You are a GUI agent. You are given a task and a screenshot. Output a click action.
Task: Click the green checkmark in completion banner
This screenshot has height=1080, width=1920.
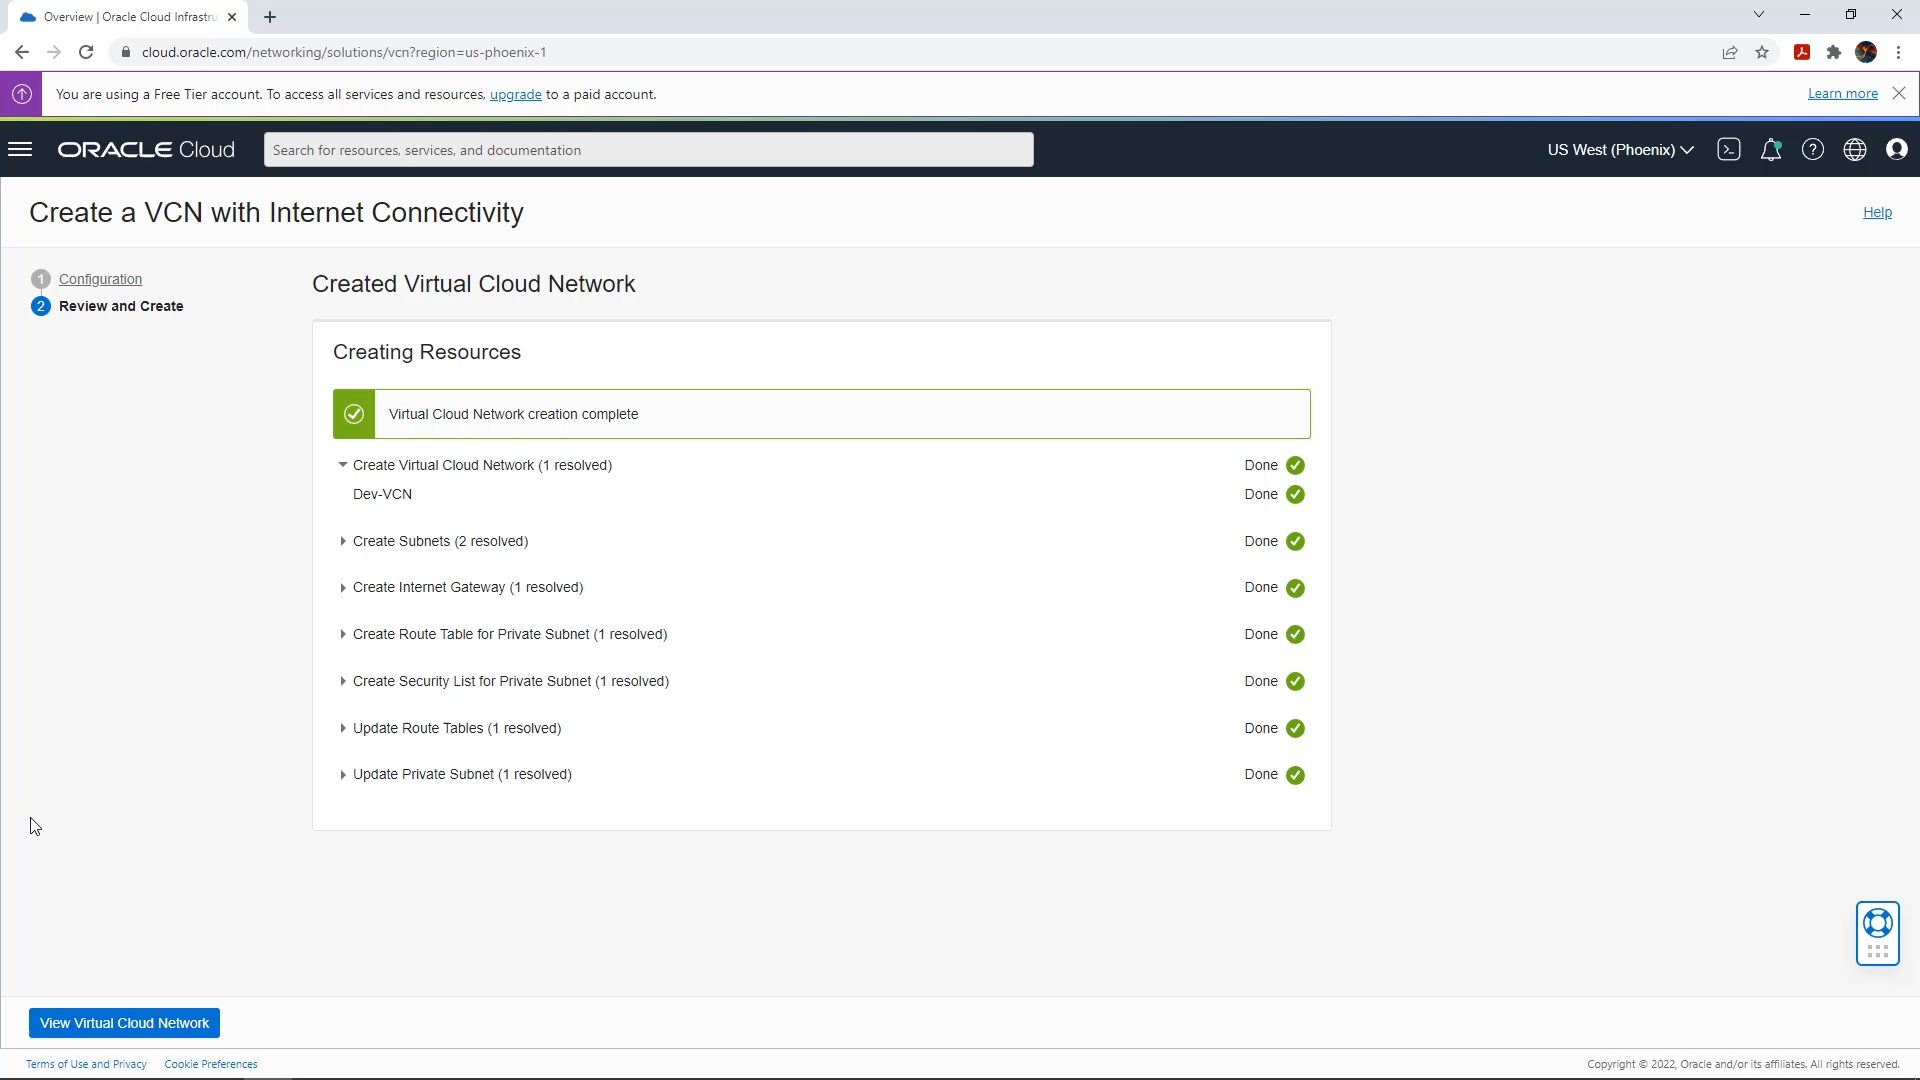tap(354, 414)
